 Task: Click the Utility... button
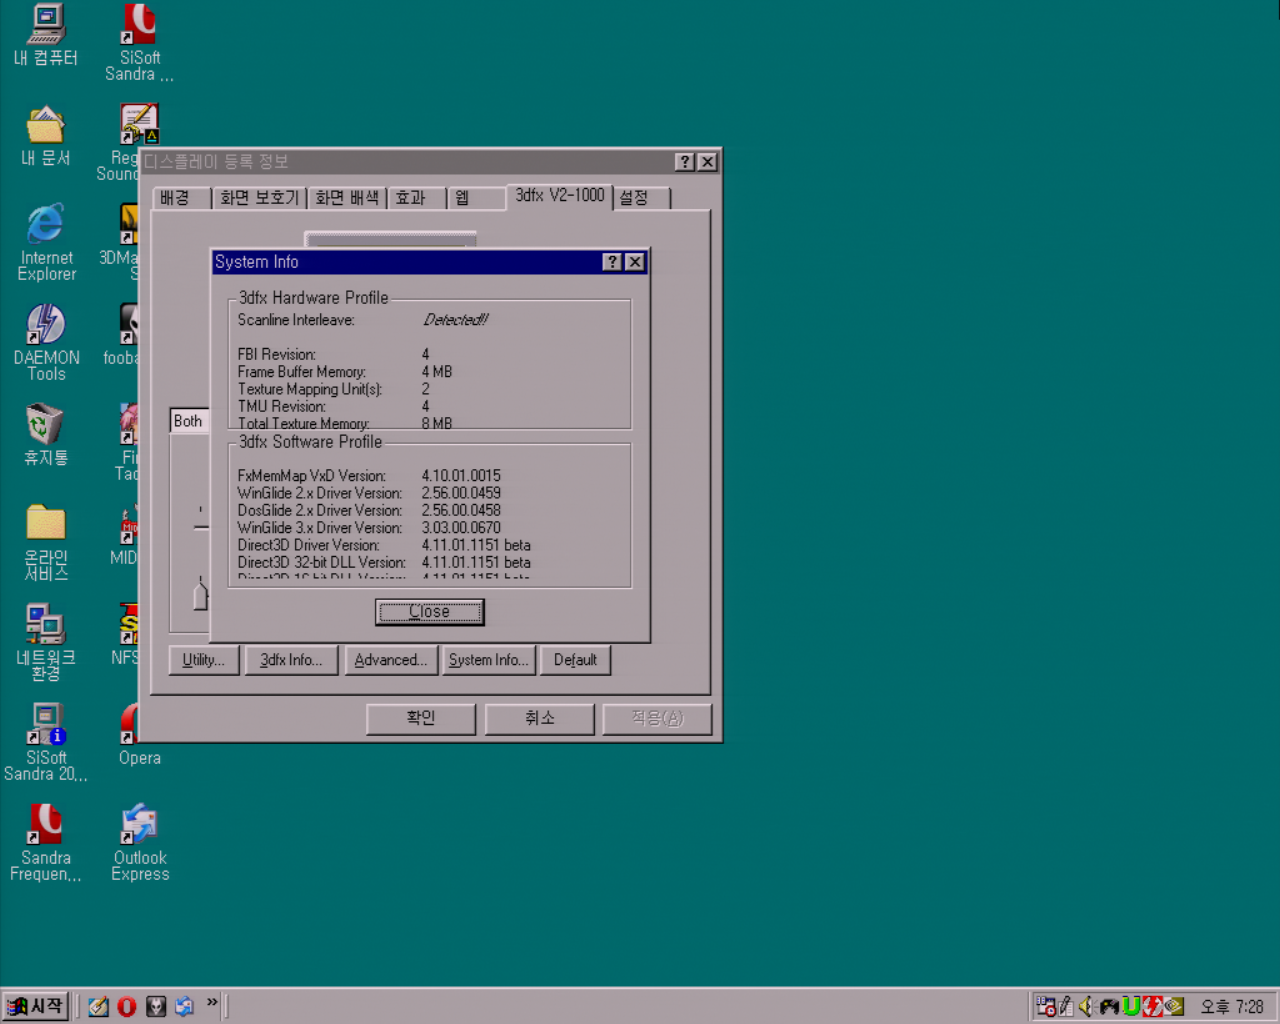pyautogui.click(x=204, y=660)
